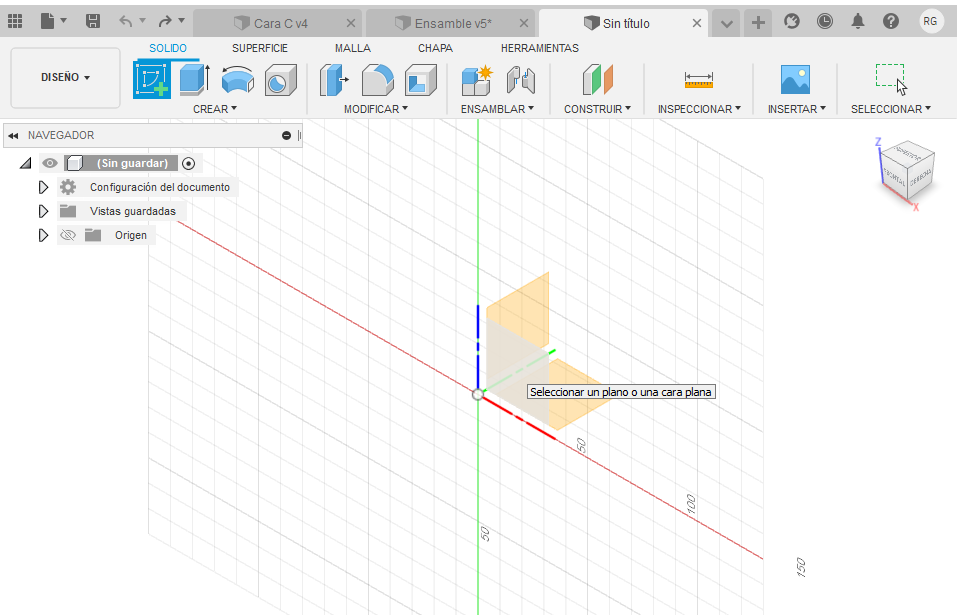Select the window selection tool icon
This screenshot has height=615, width=957.
click(x=890, y=80)
